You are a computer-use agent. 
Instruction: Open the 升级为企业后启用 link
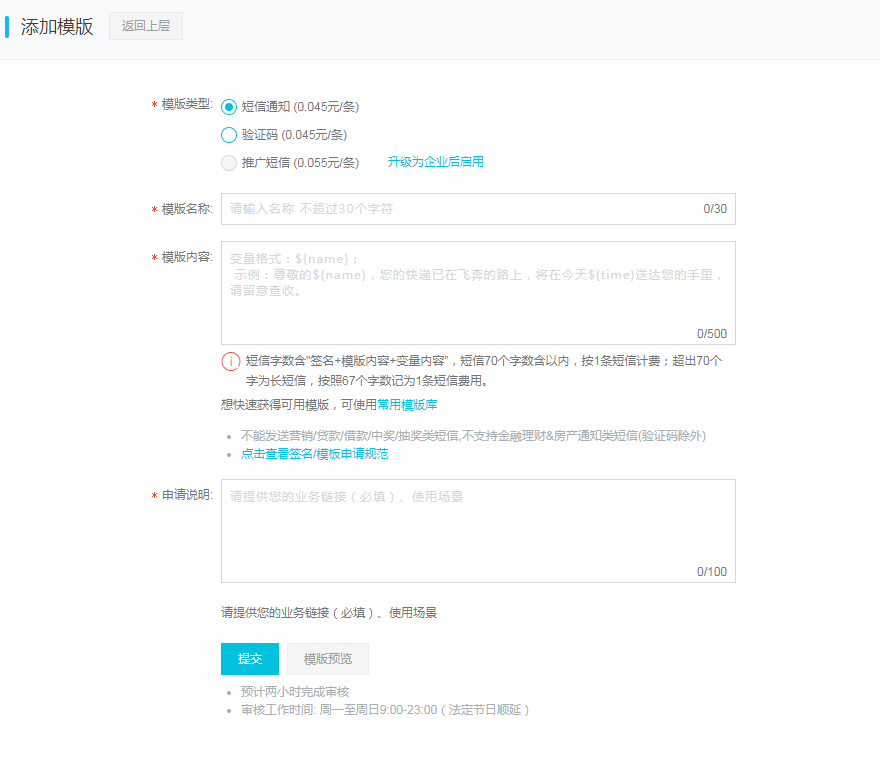pyautogui.click(x=436, y=162)
